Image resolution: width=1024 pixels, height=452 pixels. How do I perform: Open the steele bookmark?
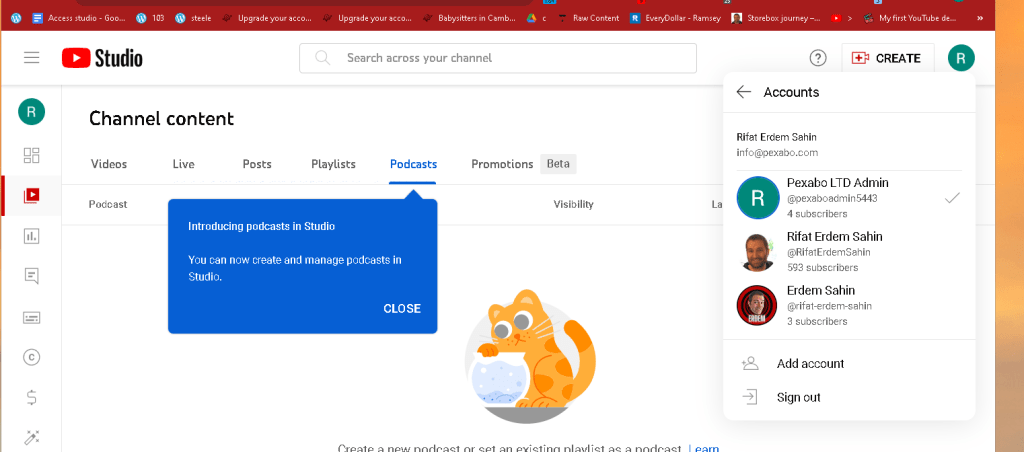tap(193, 18)
